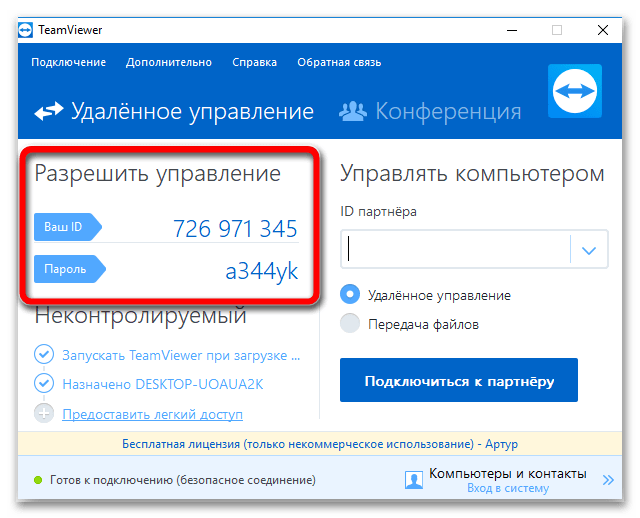
Task: Click the plus icon next to Предоставить легкий доступ
Action: point(44,413)
